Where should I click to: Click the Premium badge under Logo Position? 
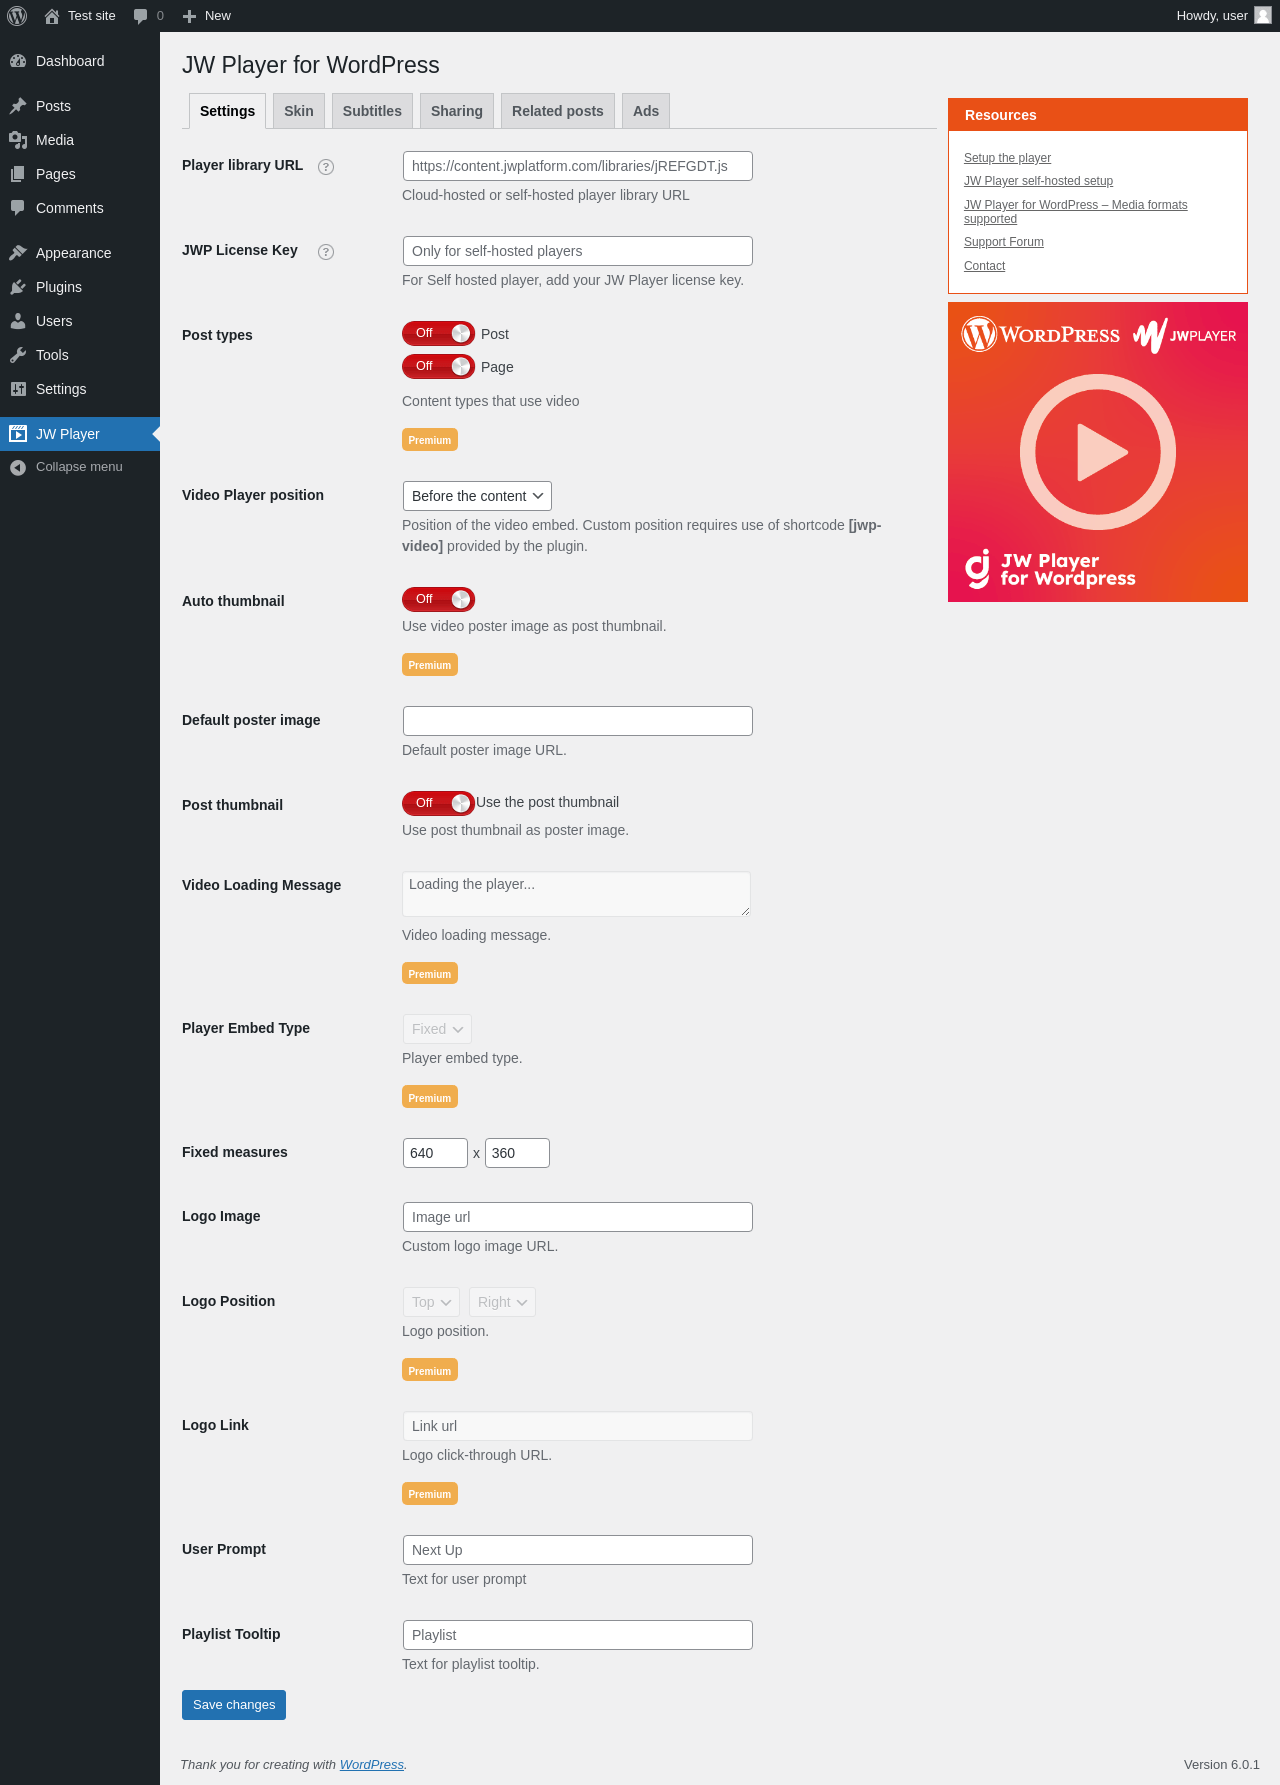(x=430, y=1371)
